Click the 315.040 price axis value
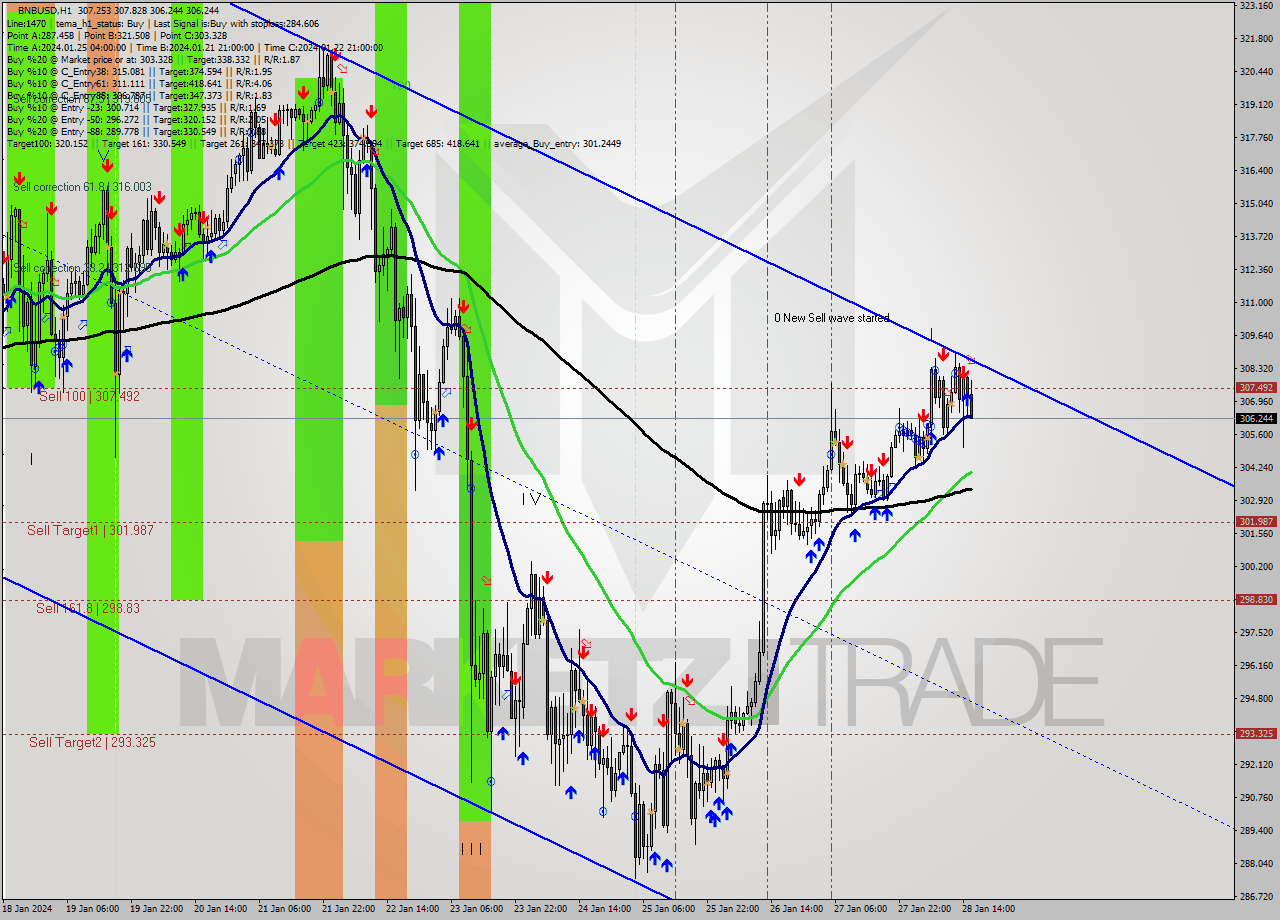 coord(1256,204)
